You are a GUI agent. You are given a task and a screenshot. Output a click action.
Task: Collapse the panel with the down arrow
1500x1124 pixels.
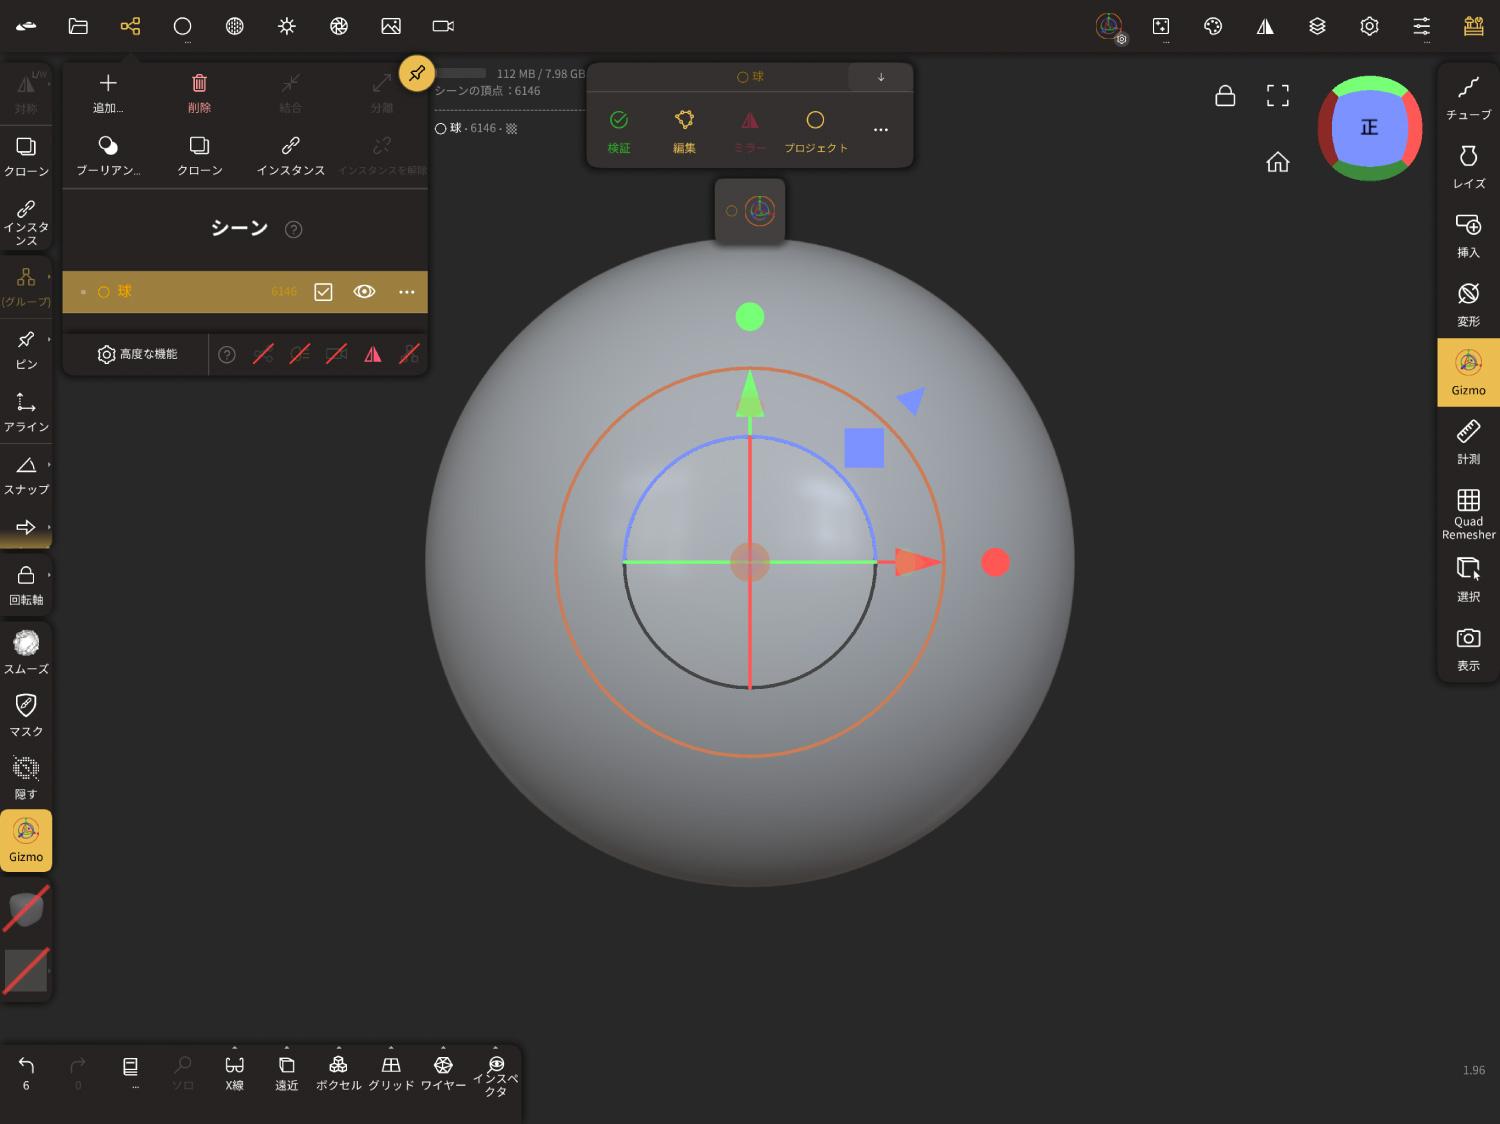(881, 77)
